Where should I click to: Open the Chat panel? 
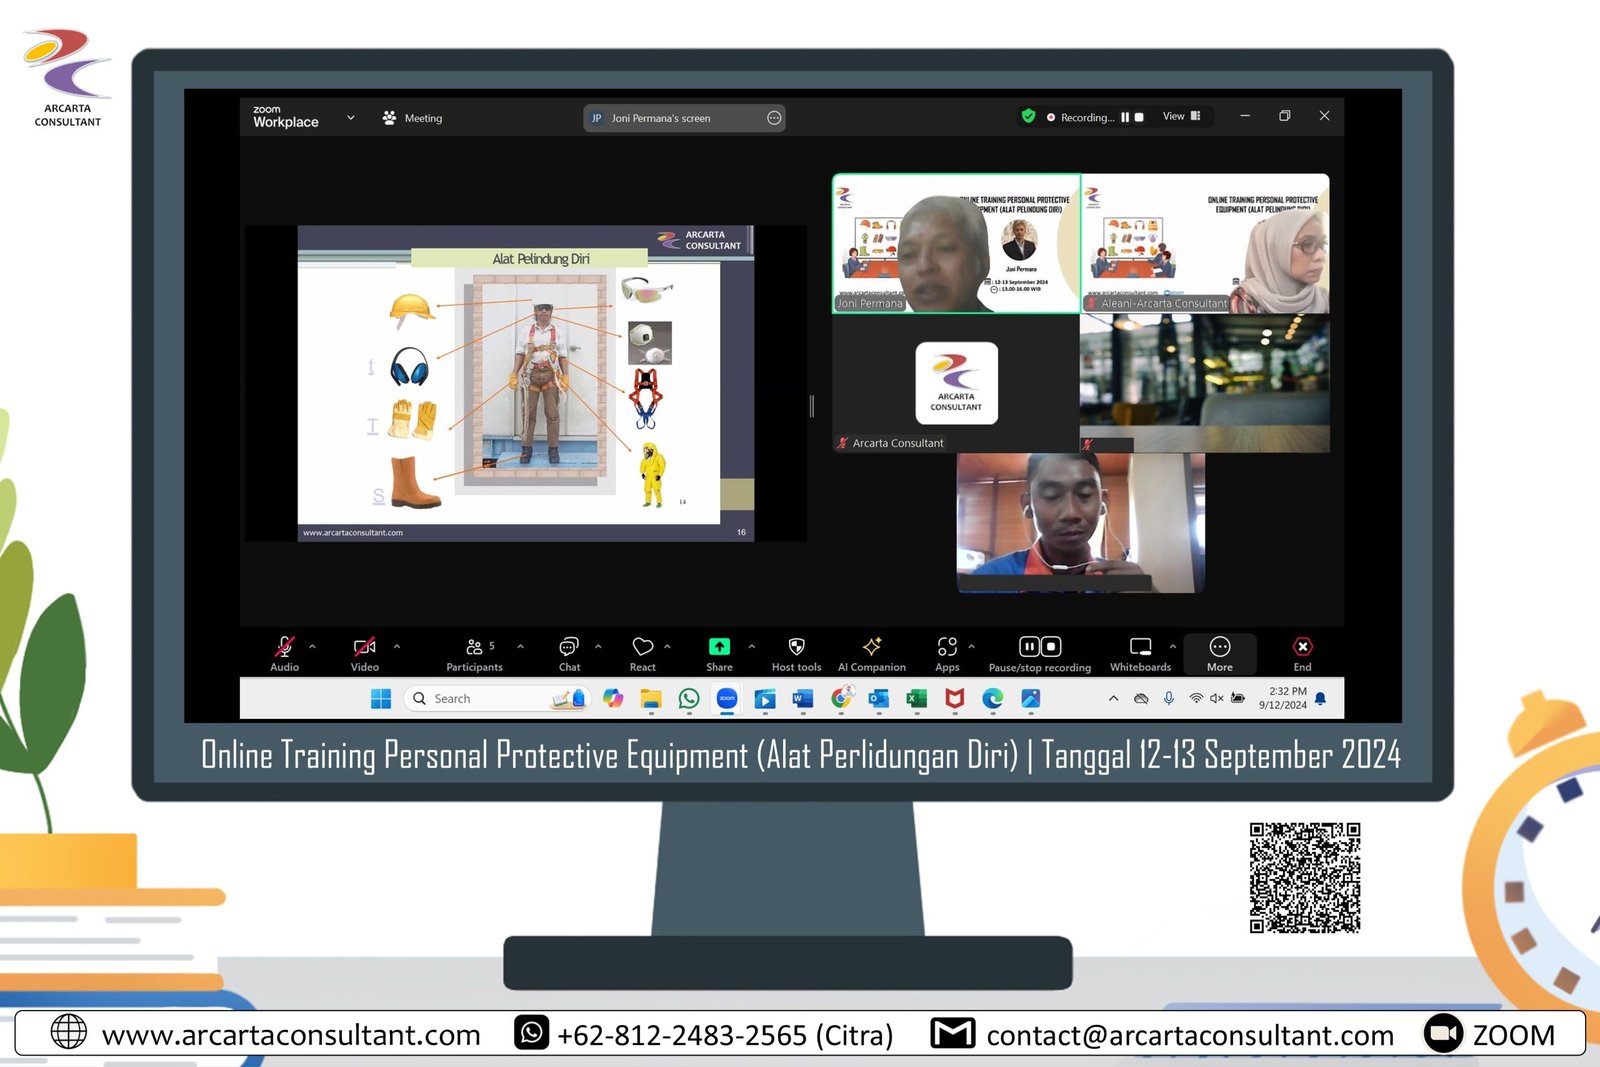click(569, 648)
